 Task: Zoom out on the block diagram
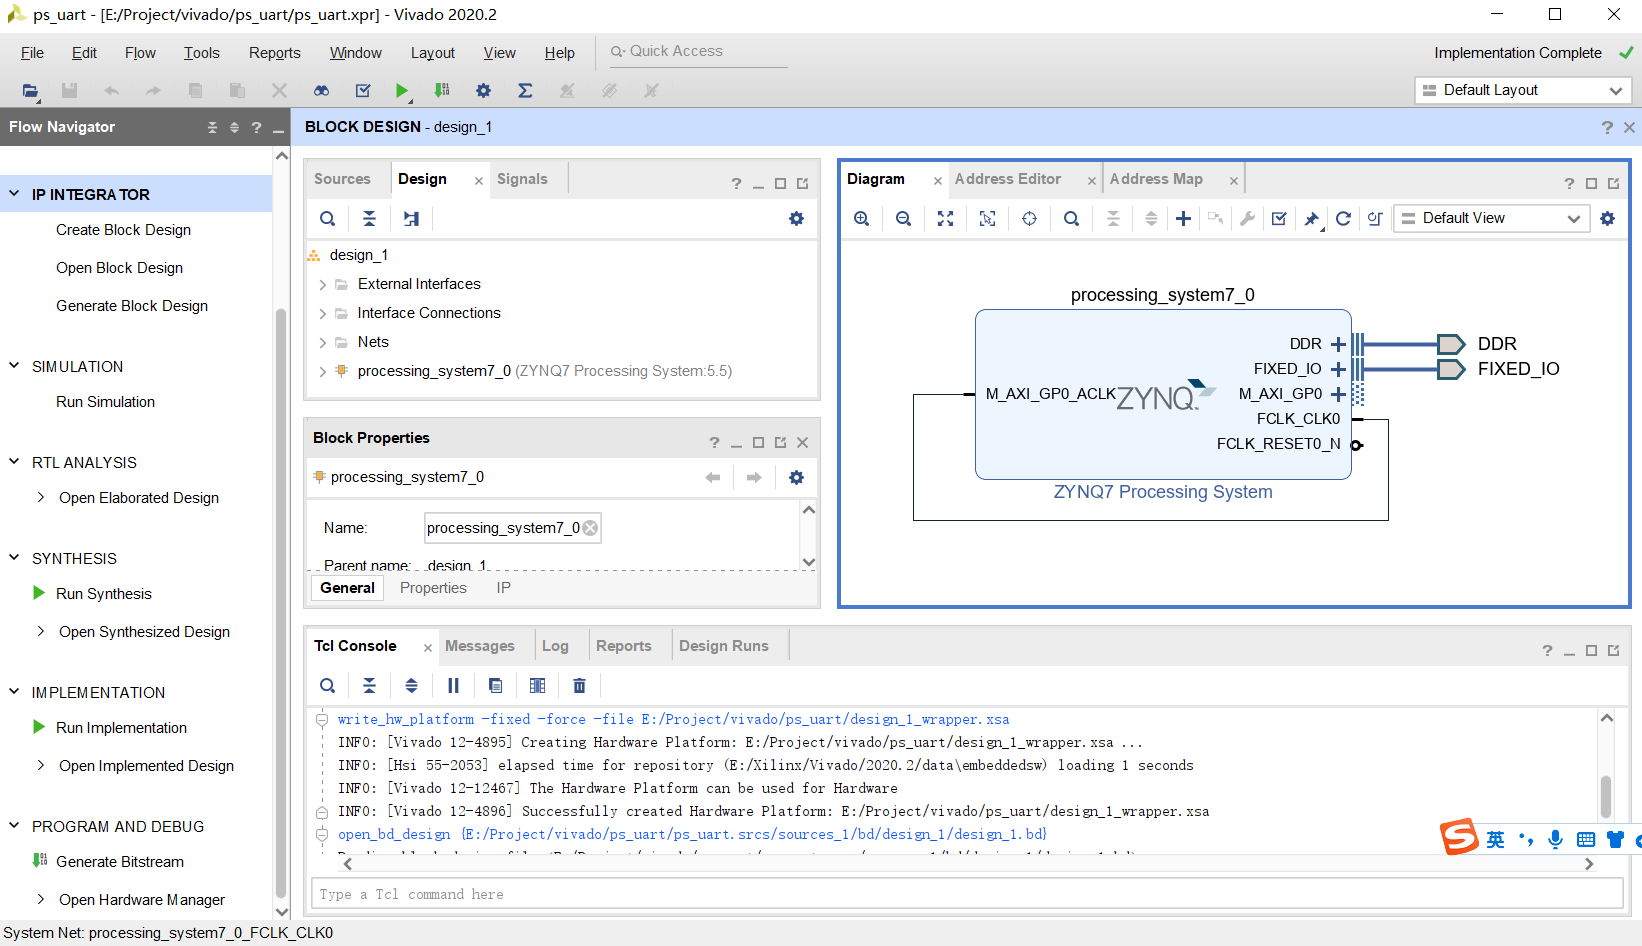pyautogui.click(x=903, y=218)
